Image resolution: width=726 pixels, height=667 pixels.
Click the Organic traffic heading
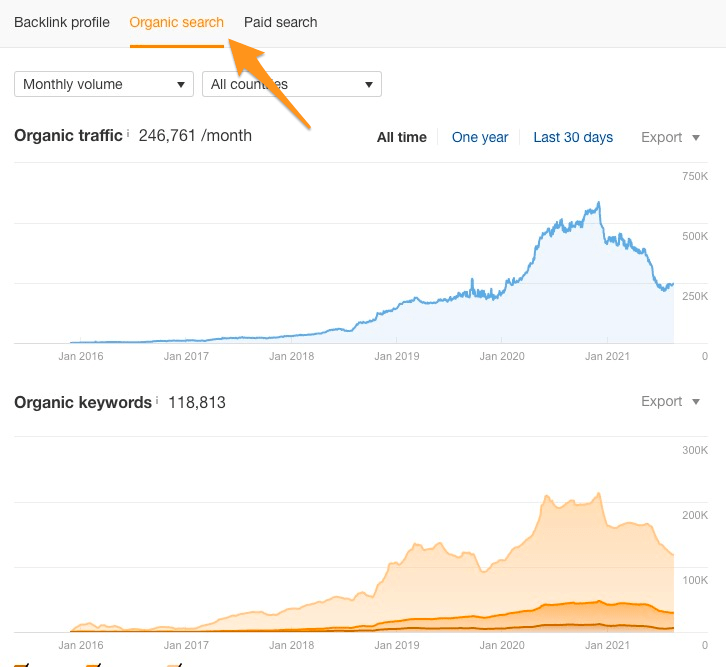[68, 136]
